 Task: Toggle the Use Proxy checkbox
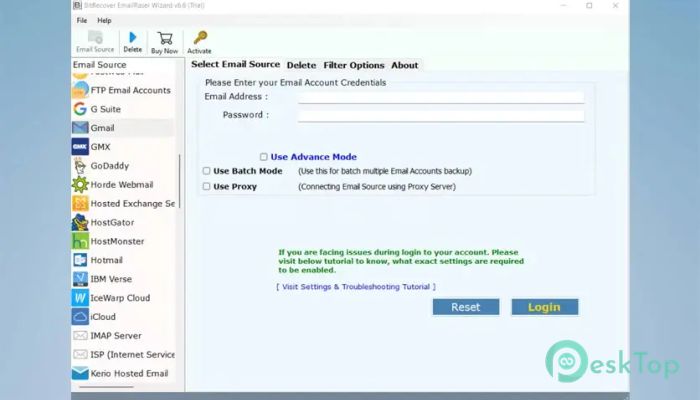click(x=206, y=186)
